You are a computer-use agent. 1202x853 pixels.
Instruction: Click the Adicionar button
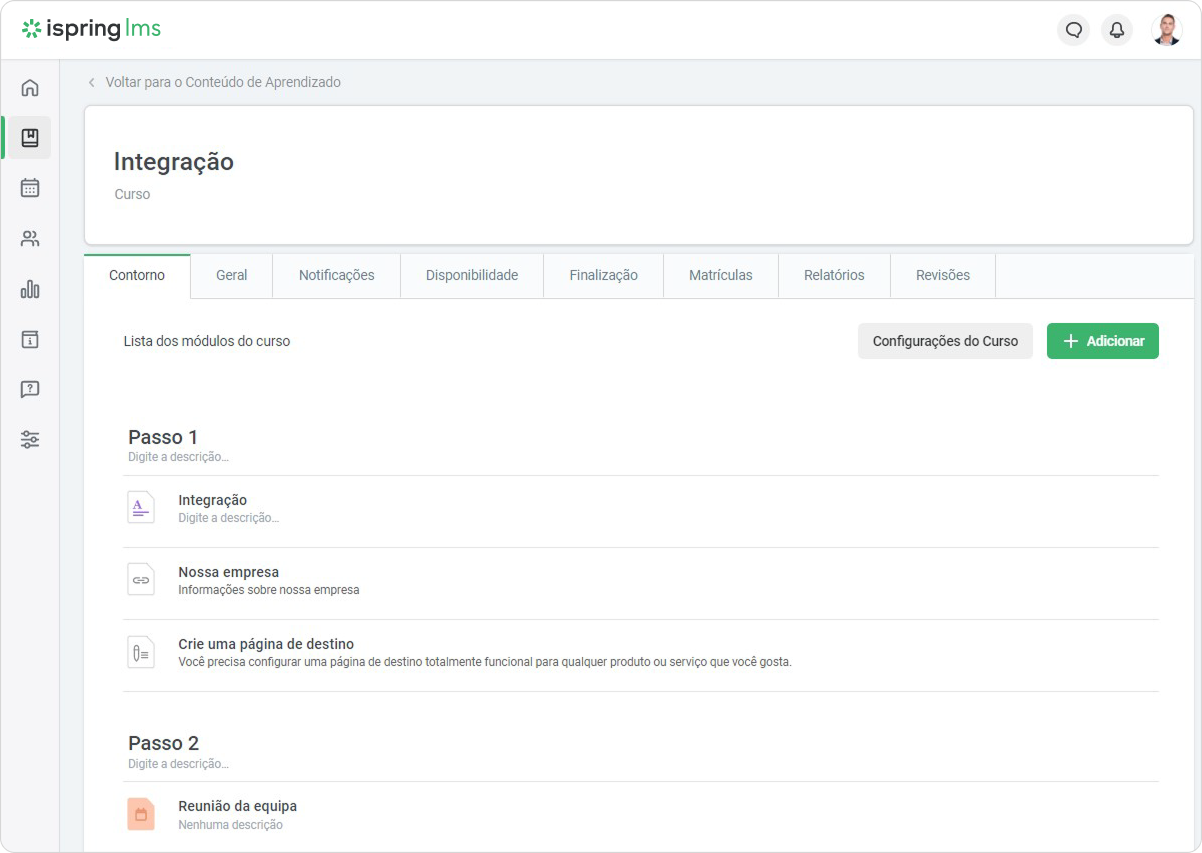1102,341
